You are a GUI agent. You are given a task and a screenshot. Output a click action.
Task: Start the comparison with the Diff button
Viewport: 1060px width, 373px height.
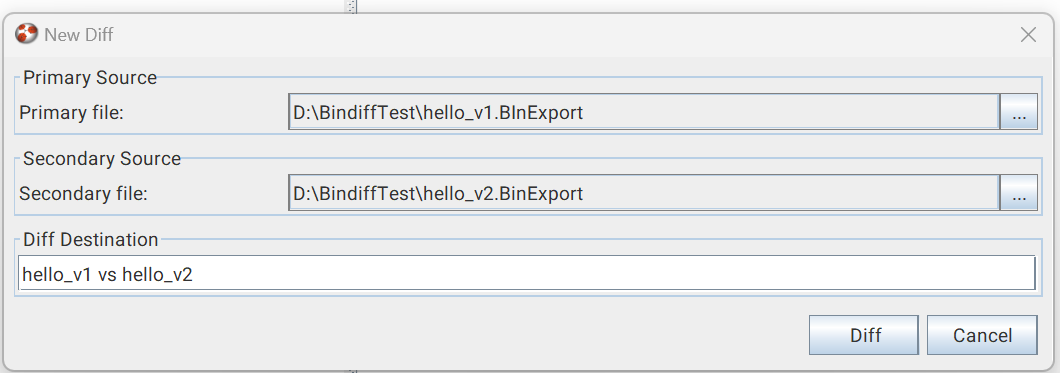click(x=864, y=335)
